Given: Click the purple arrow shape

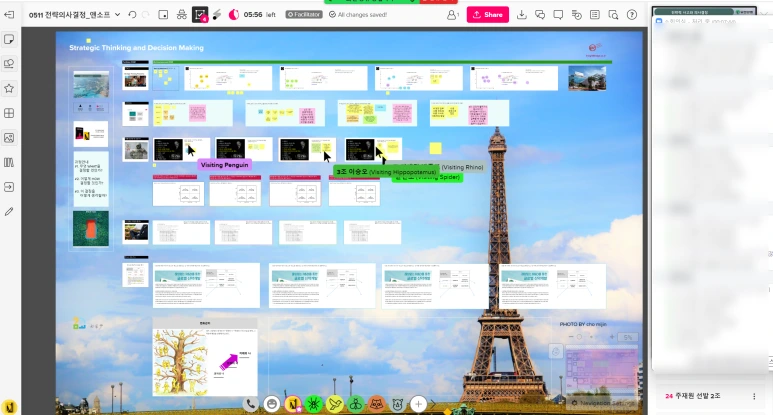Looking at the screenshot, I should (228, 362).
